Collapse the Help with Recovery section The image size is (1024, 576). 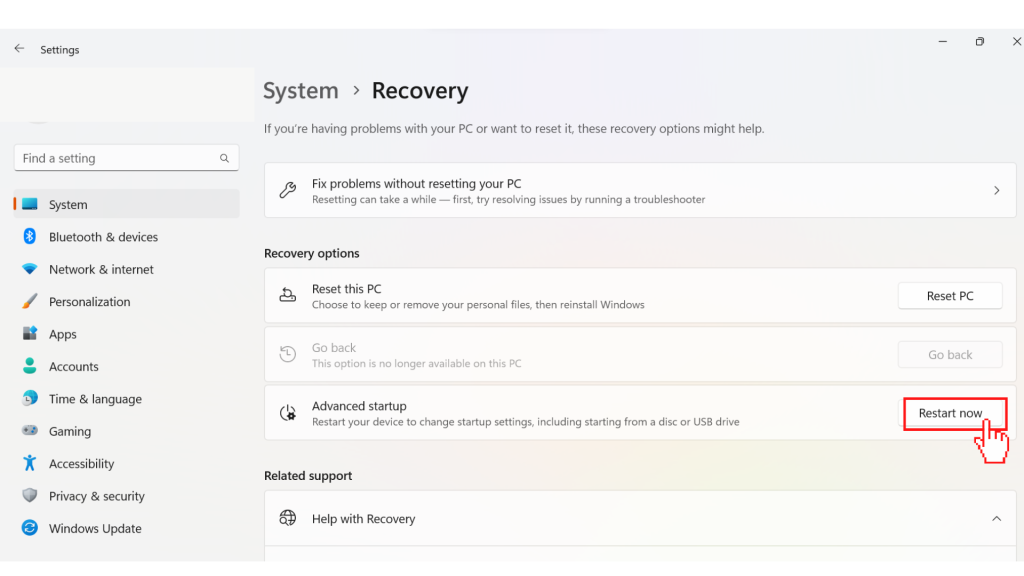(997, 519)
